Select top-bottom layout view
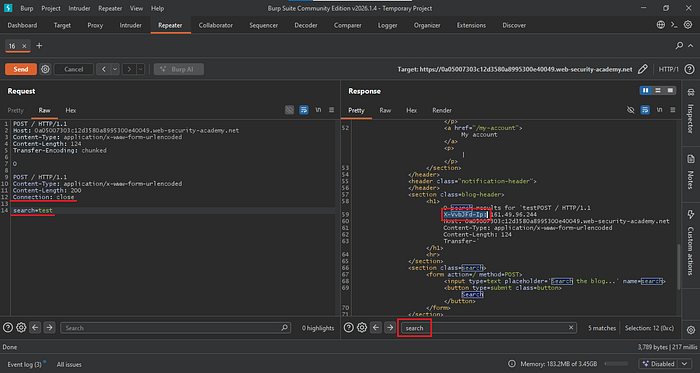 (658, 91)
